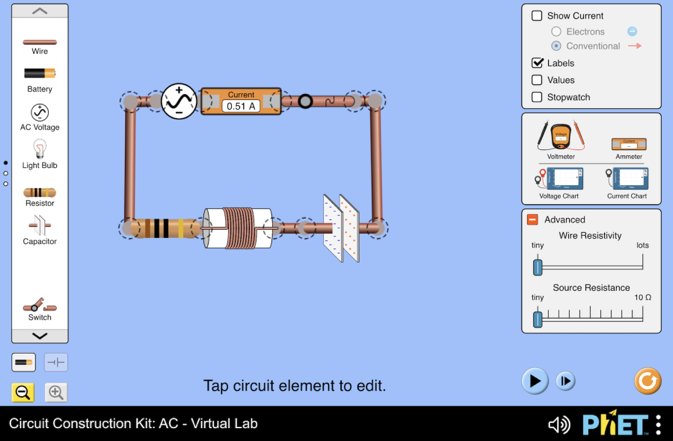This screenshot has height=441, width=673.
Task: Tap the inductor coil in circuit
Action: pyautogui.click(x=238, y=228)
